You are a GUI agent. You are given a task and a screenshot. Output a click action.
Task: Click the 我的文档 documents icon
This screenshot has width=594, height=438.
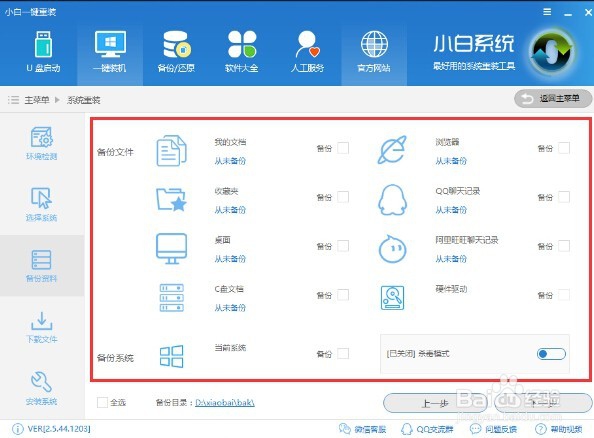pyautogui.click(x=172, y=151)
